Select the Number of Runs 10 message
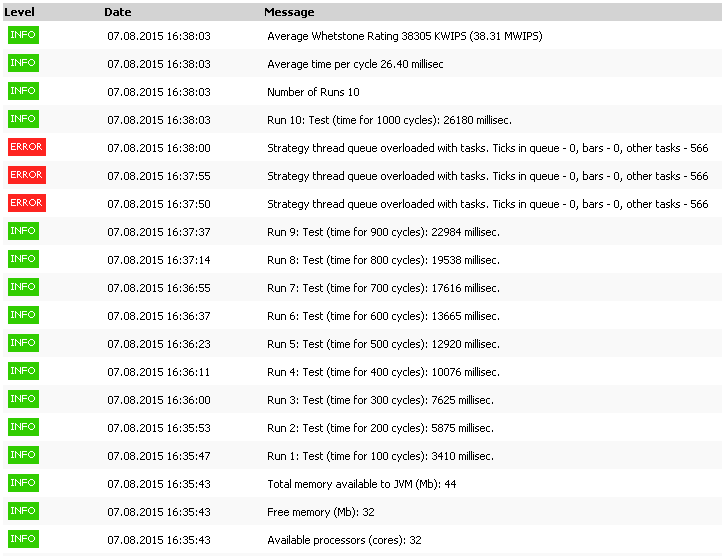 click(x=313, y=92)
